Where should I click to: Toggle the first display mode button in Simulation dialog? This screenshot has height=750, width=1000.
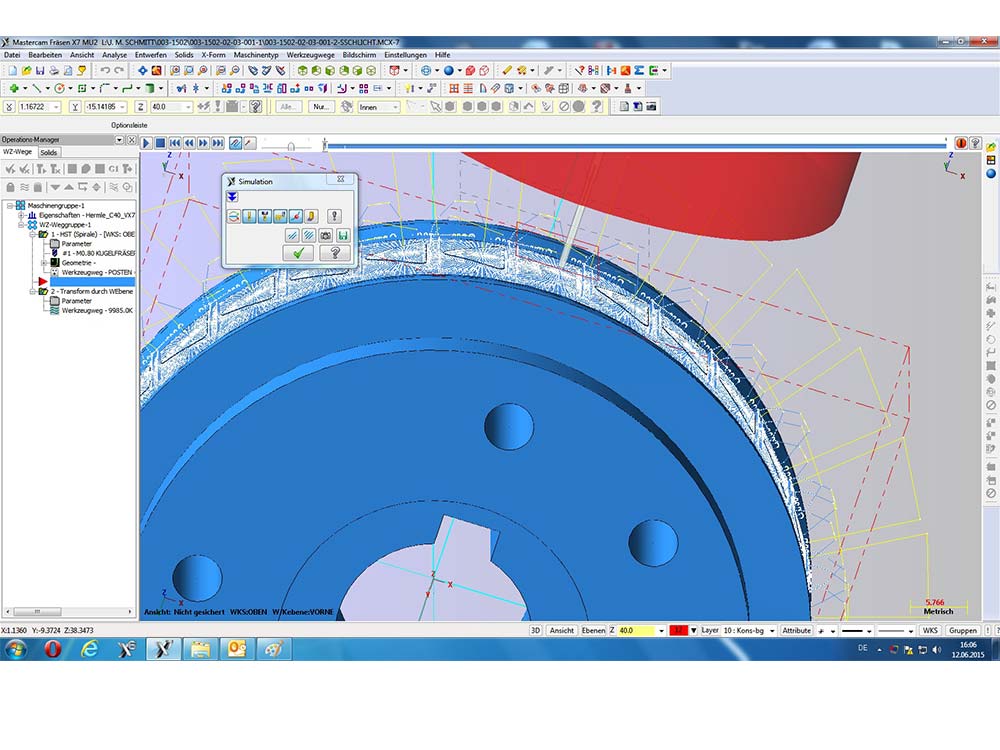point(233,216)
